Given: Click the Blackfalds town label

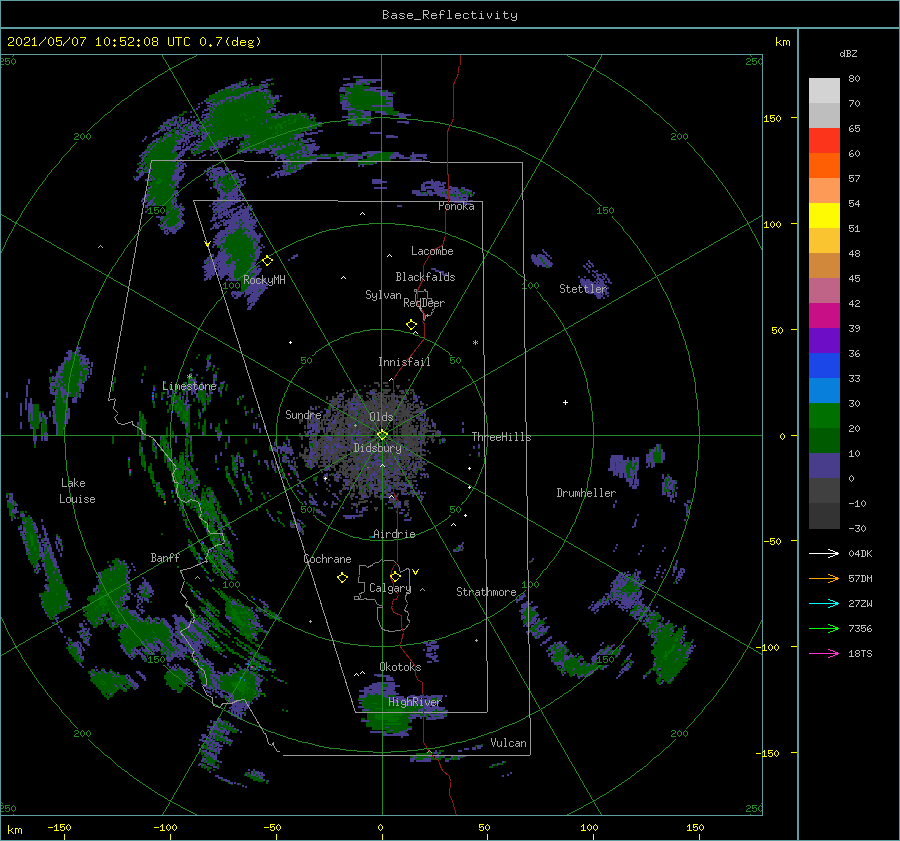Looking at the screenshot, I should 425,277.
